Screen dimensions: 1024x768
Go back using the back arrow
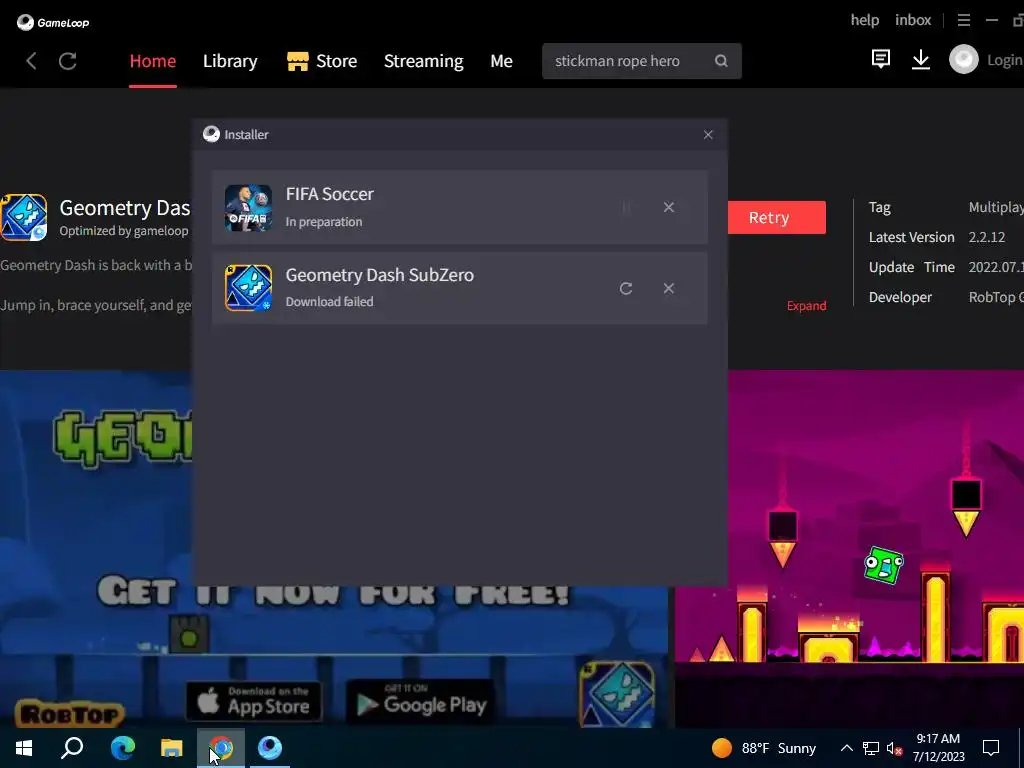[31, 61]
